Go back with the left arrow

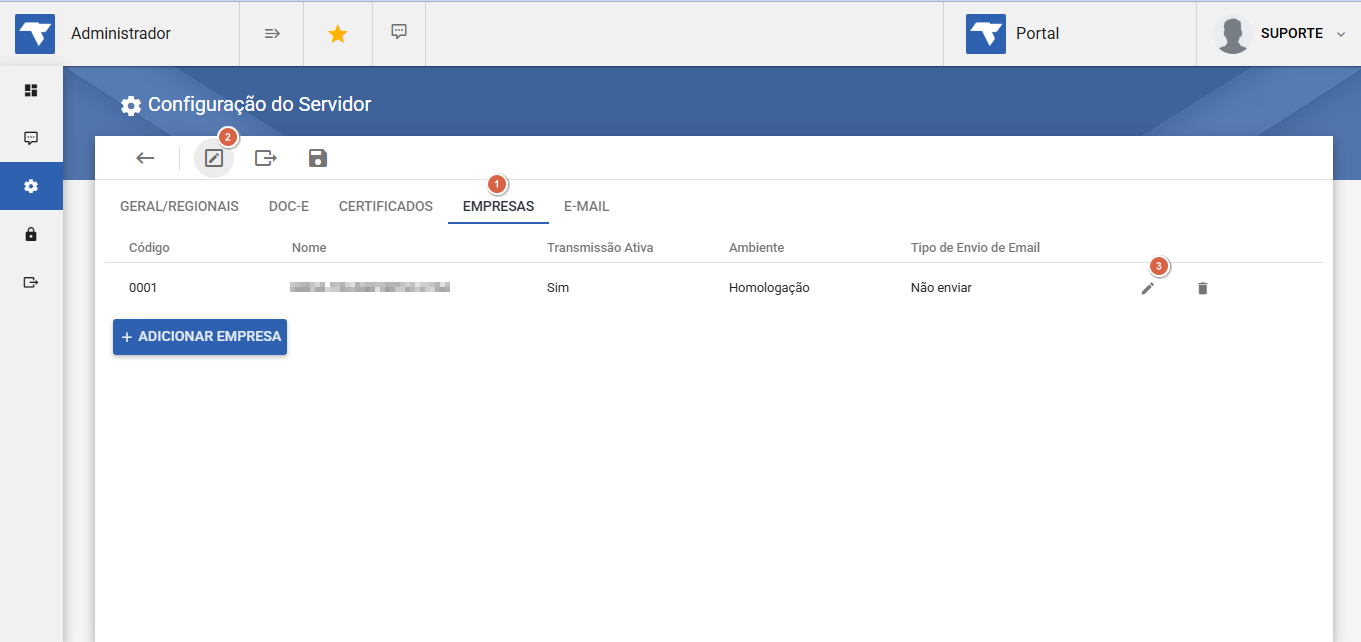coord(146,158)
